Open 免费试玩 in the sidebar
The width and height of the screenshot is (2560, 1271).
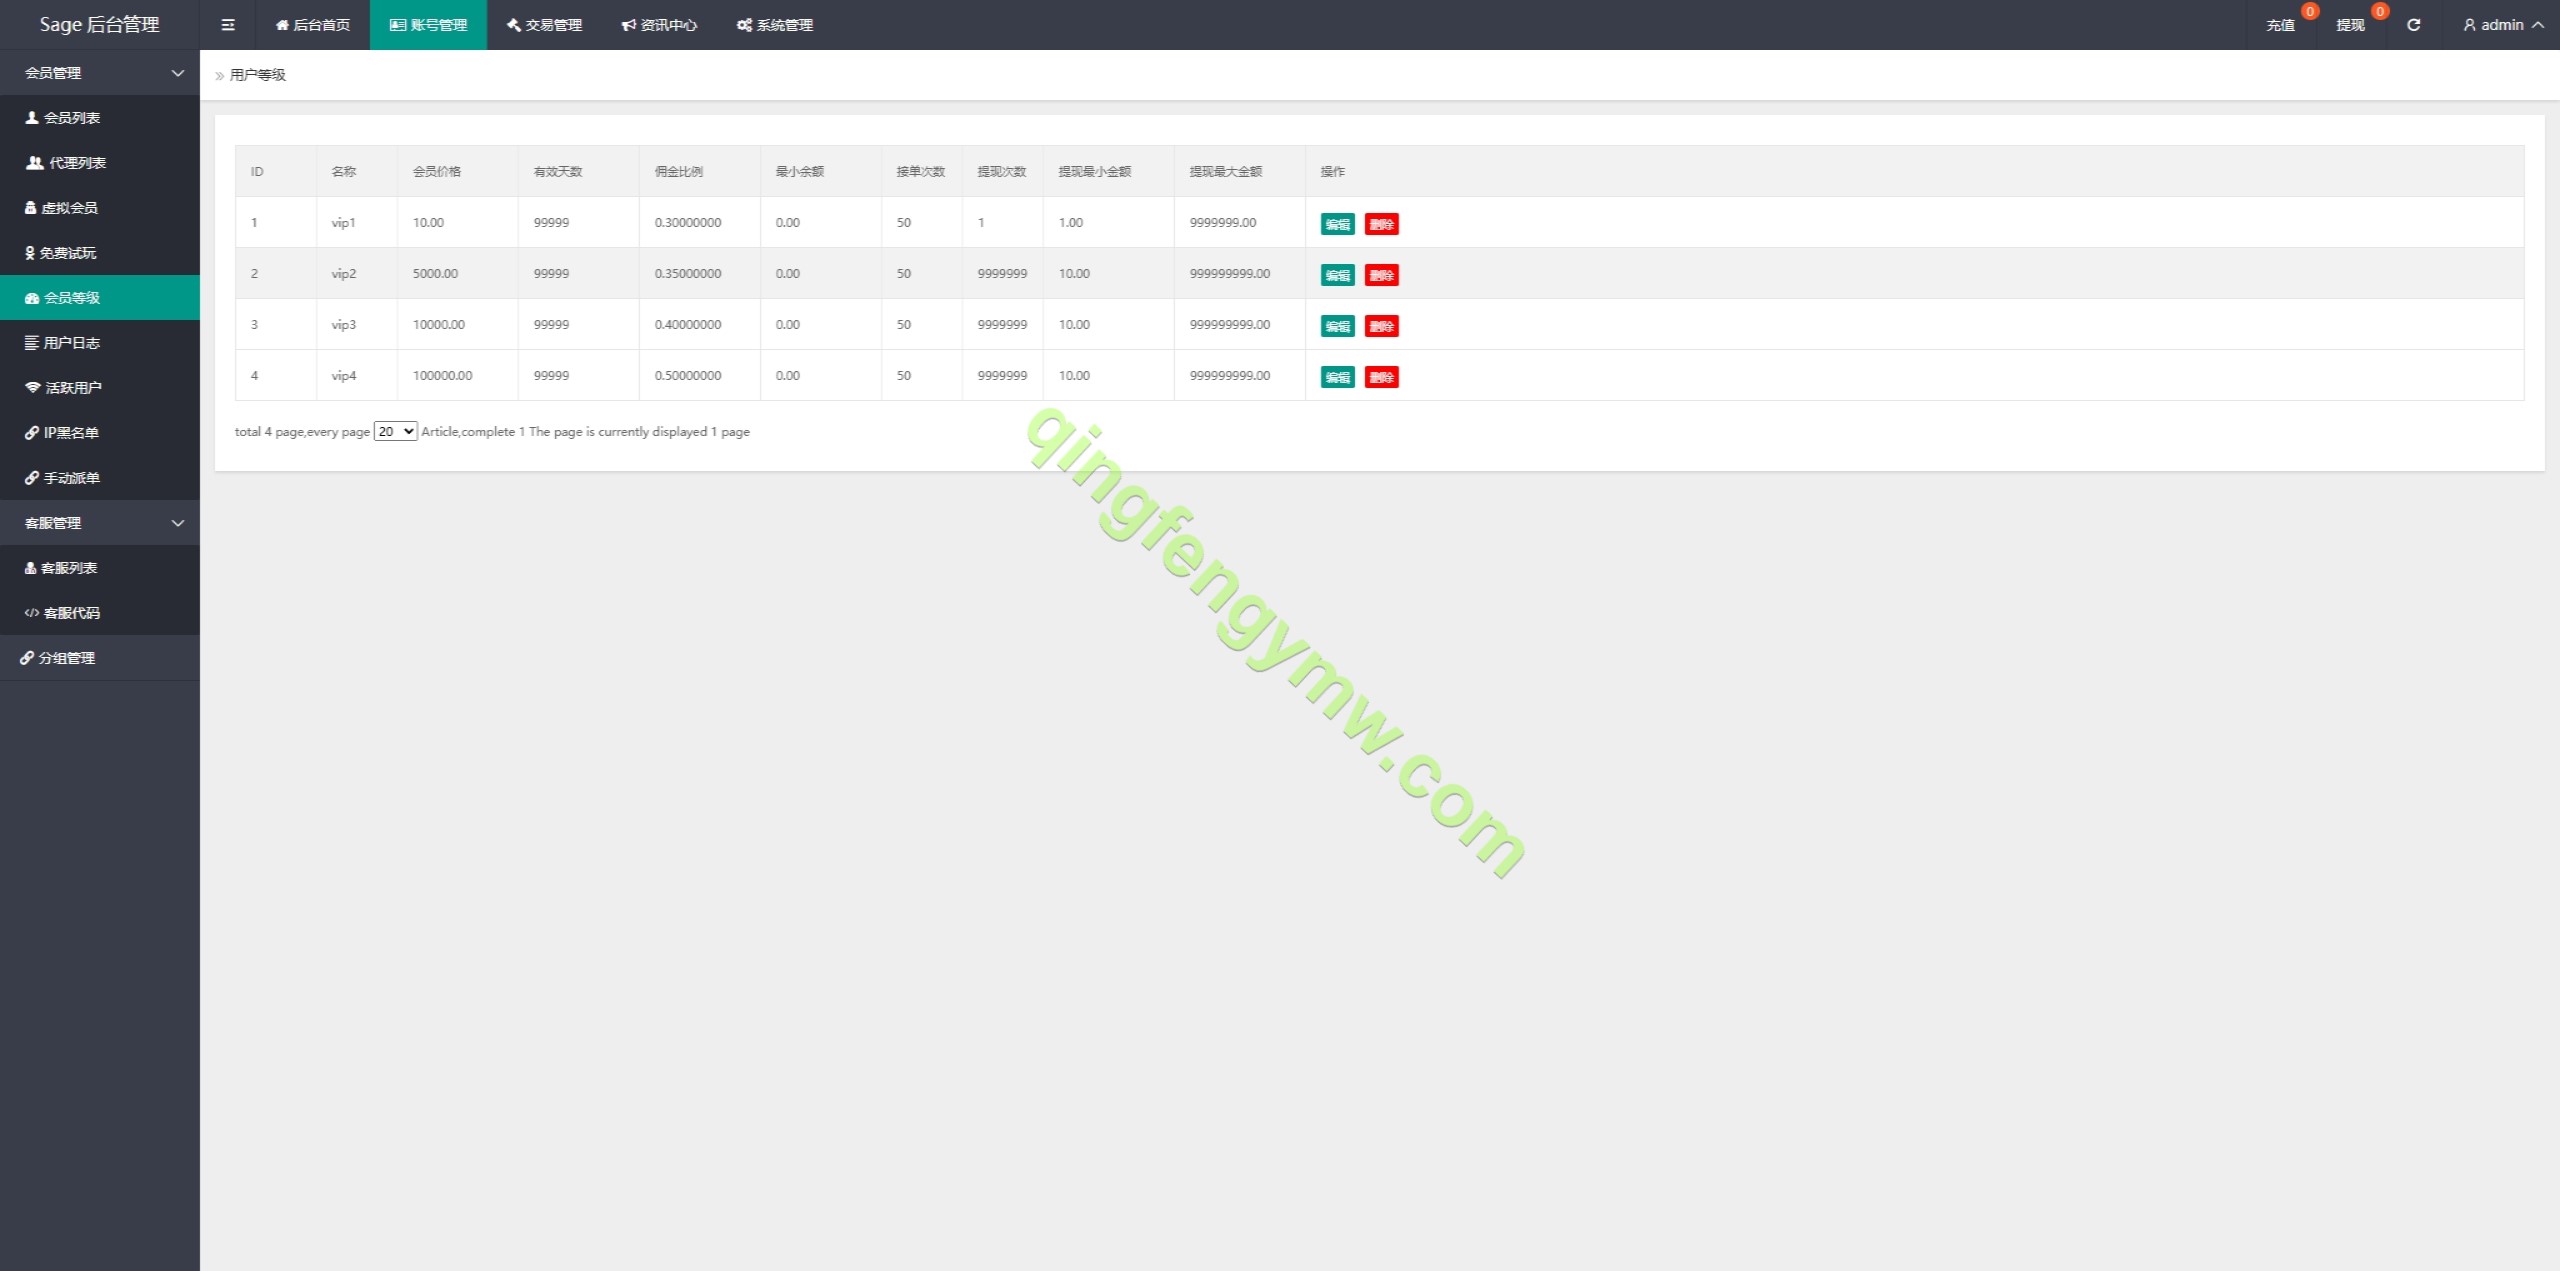(100, 253)
